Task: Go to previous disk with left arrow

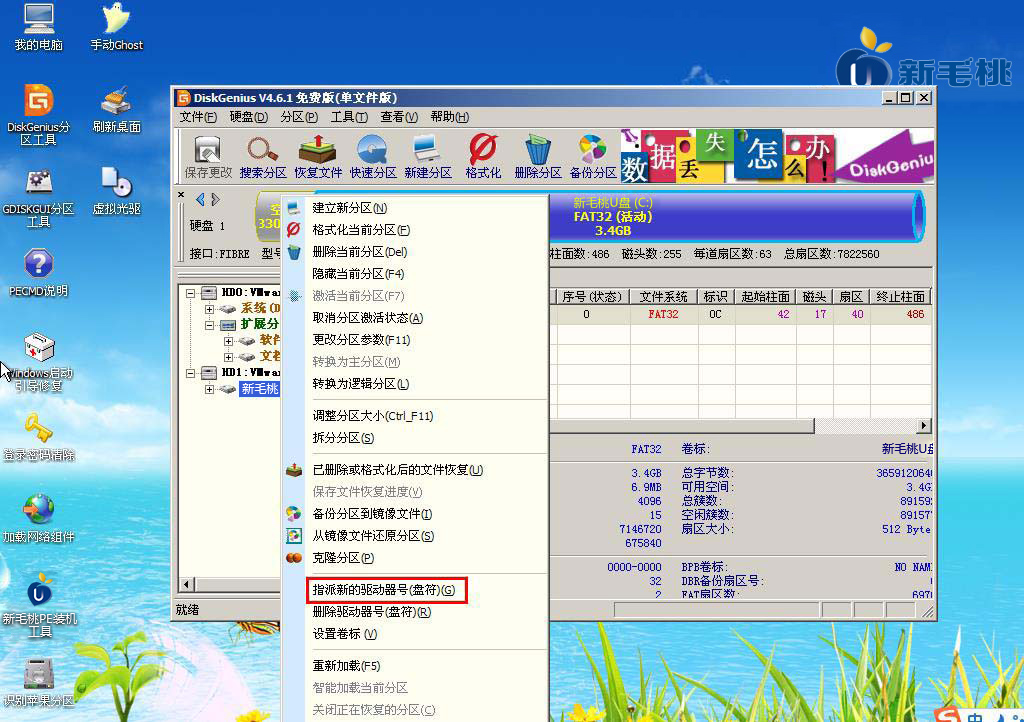Action: point(200,200)
